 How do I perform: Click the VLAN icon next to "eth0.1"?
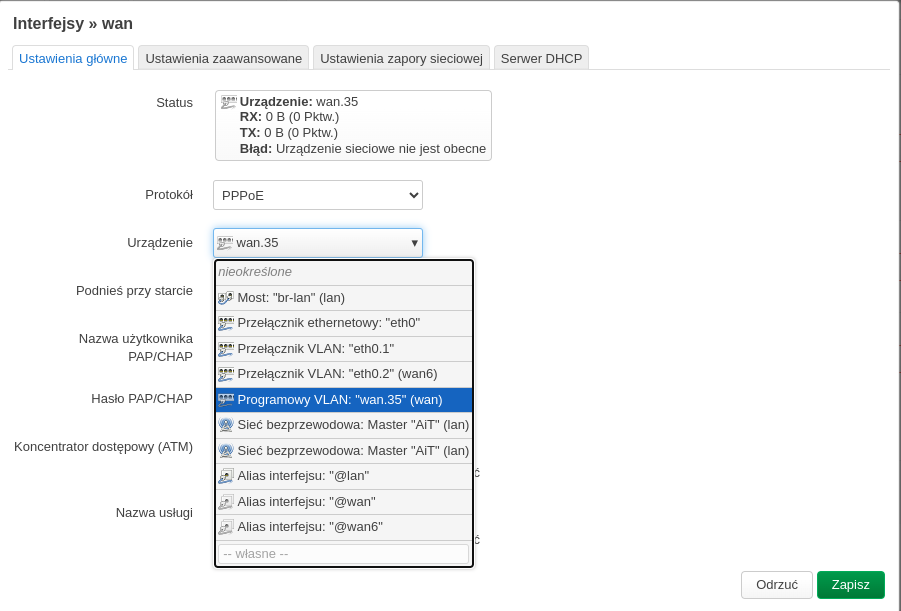coord(226,349)
